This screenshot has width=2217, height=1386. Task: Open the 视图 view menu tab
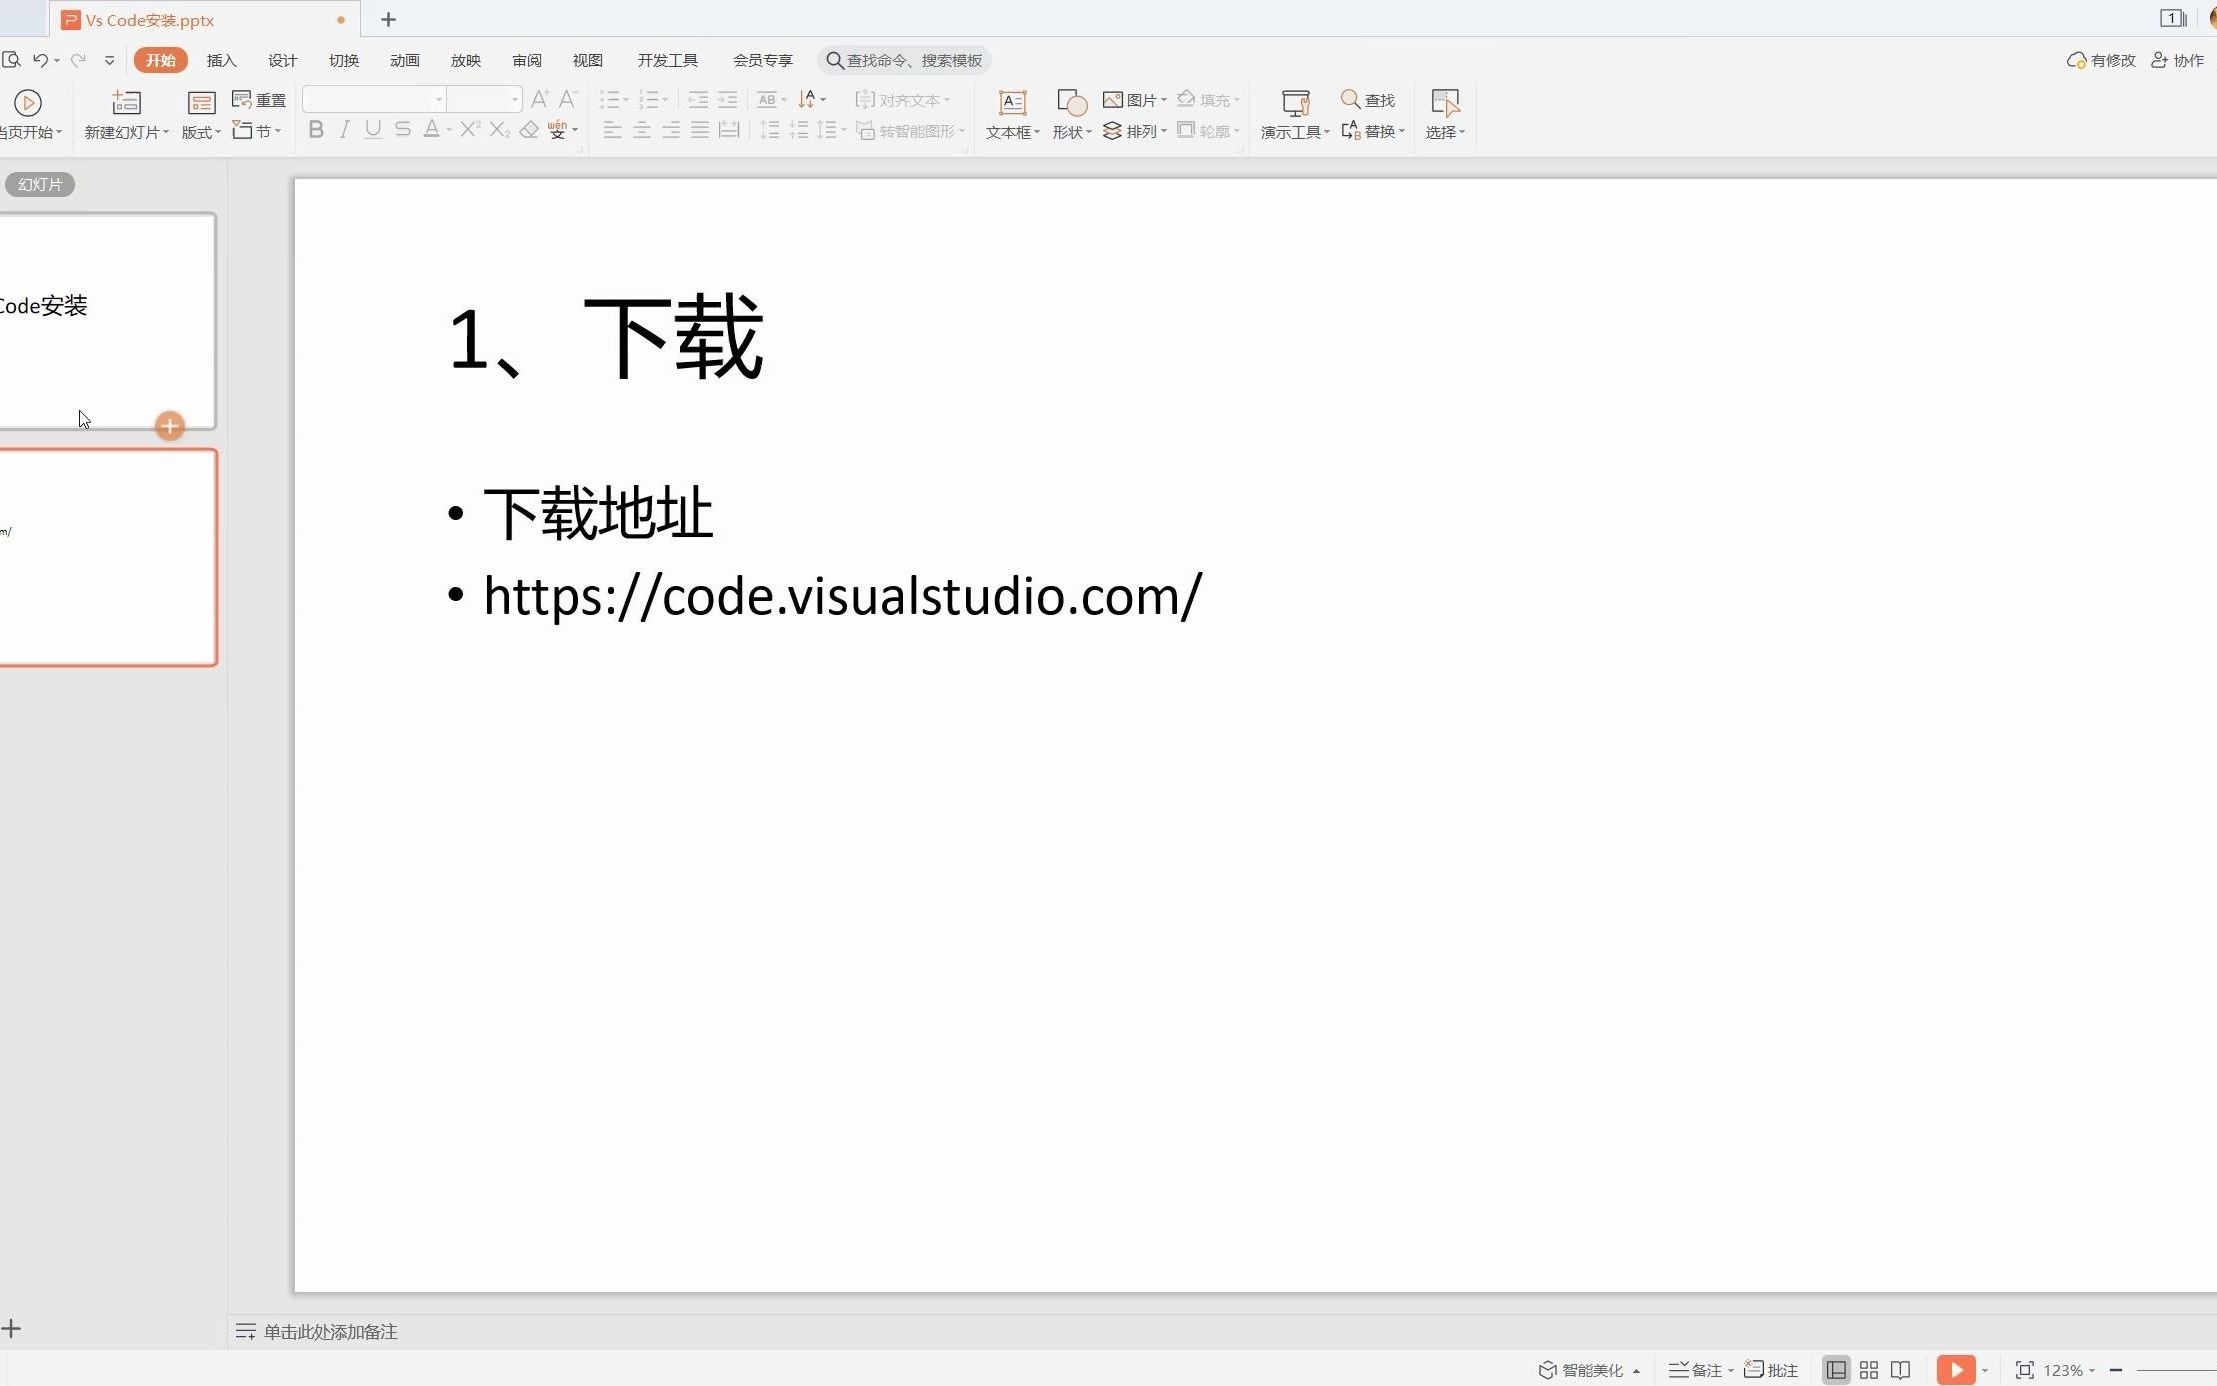coord(587,60)
